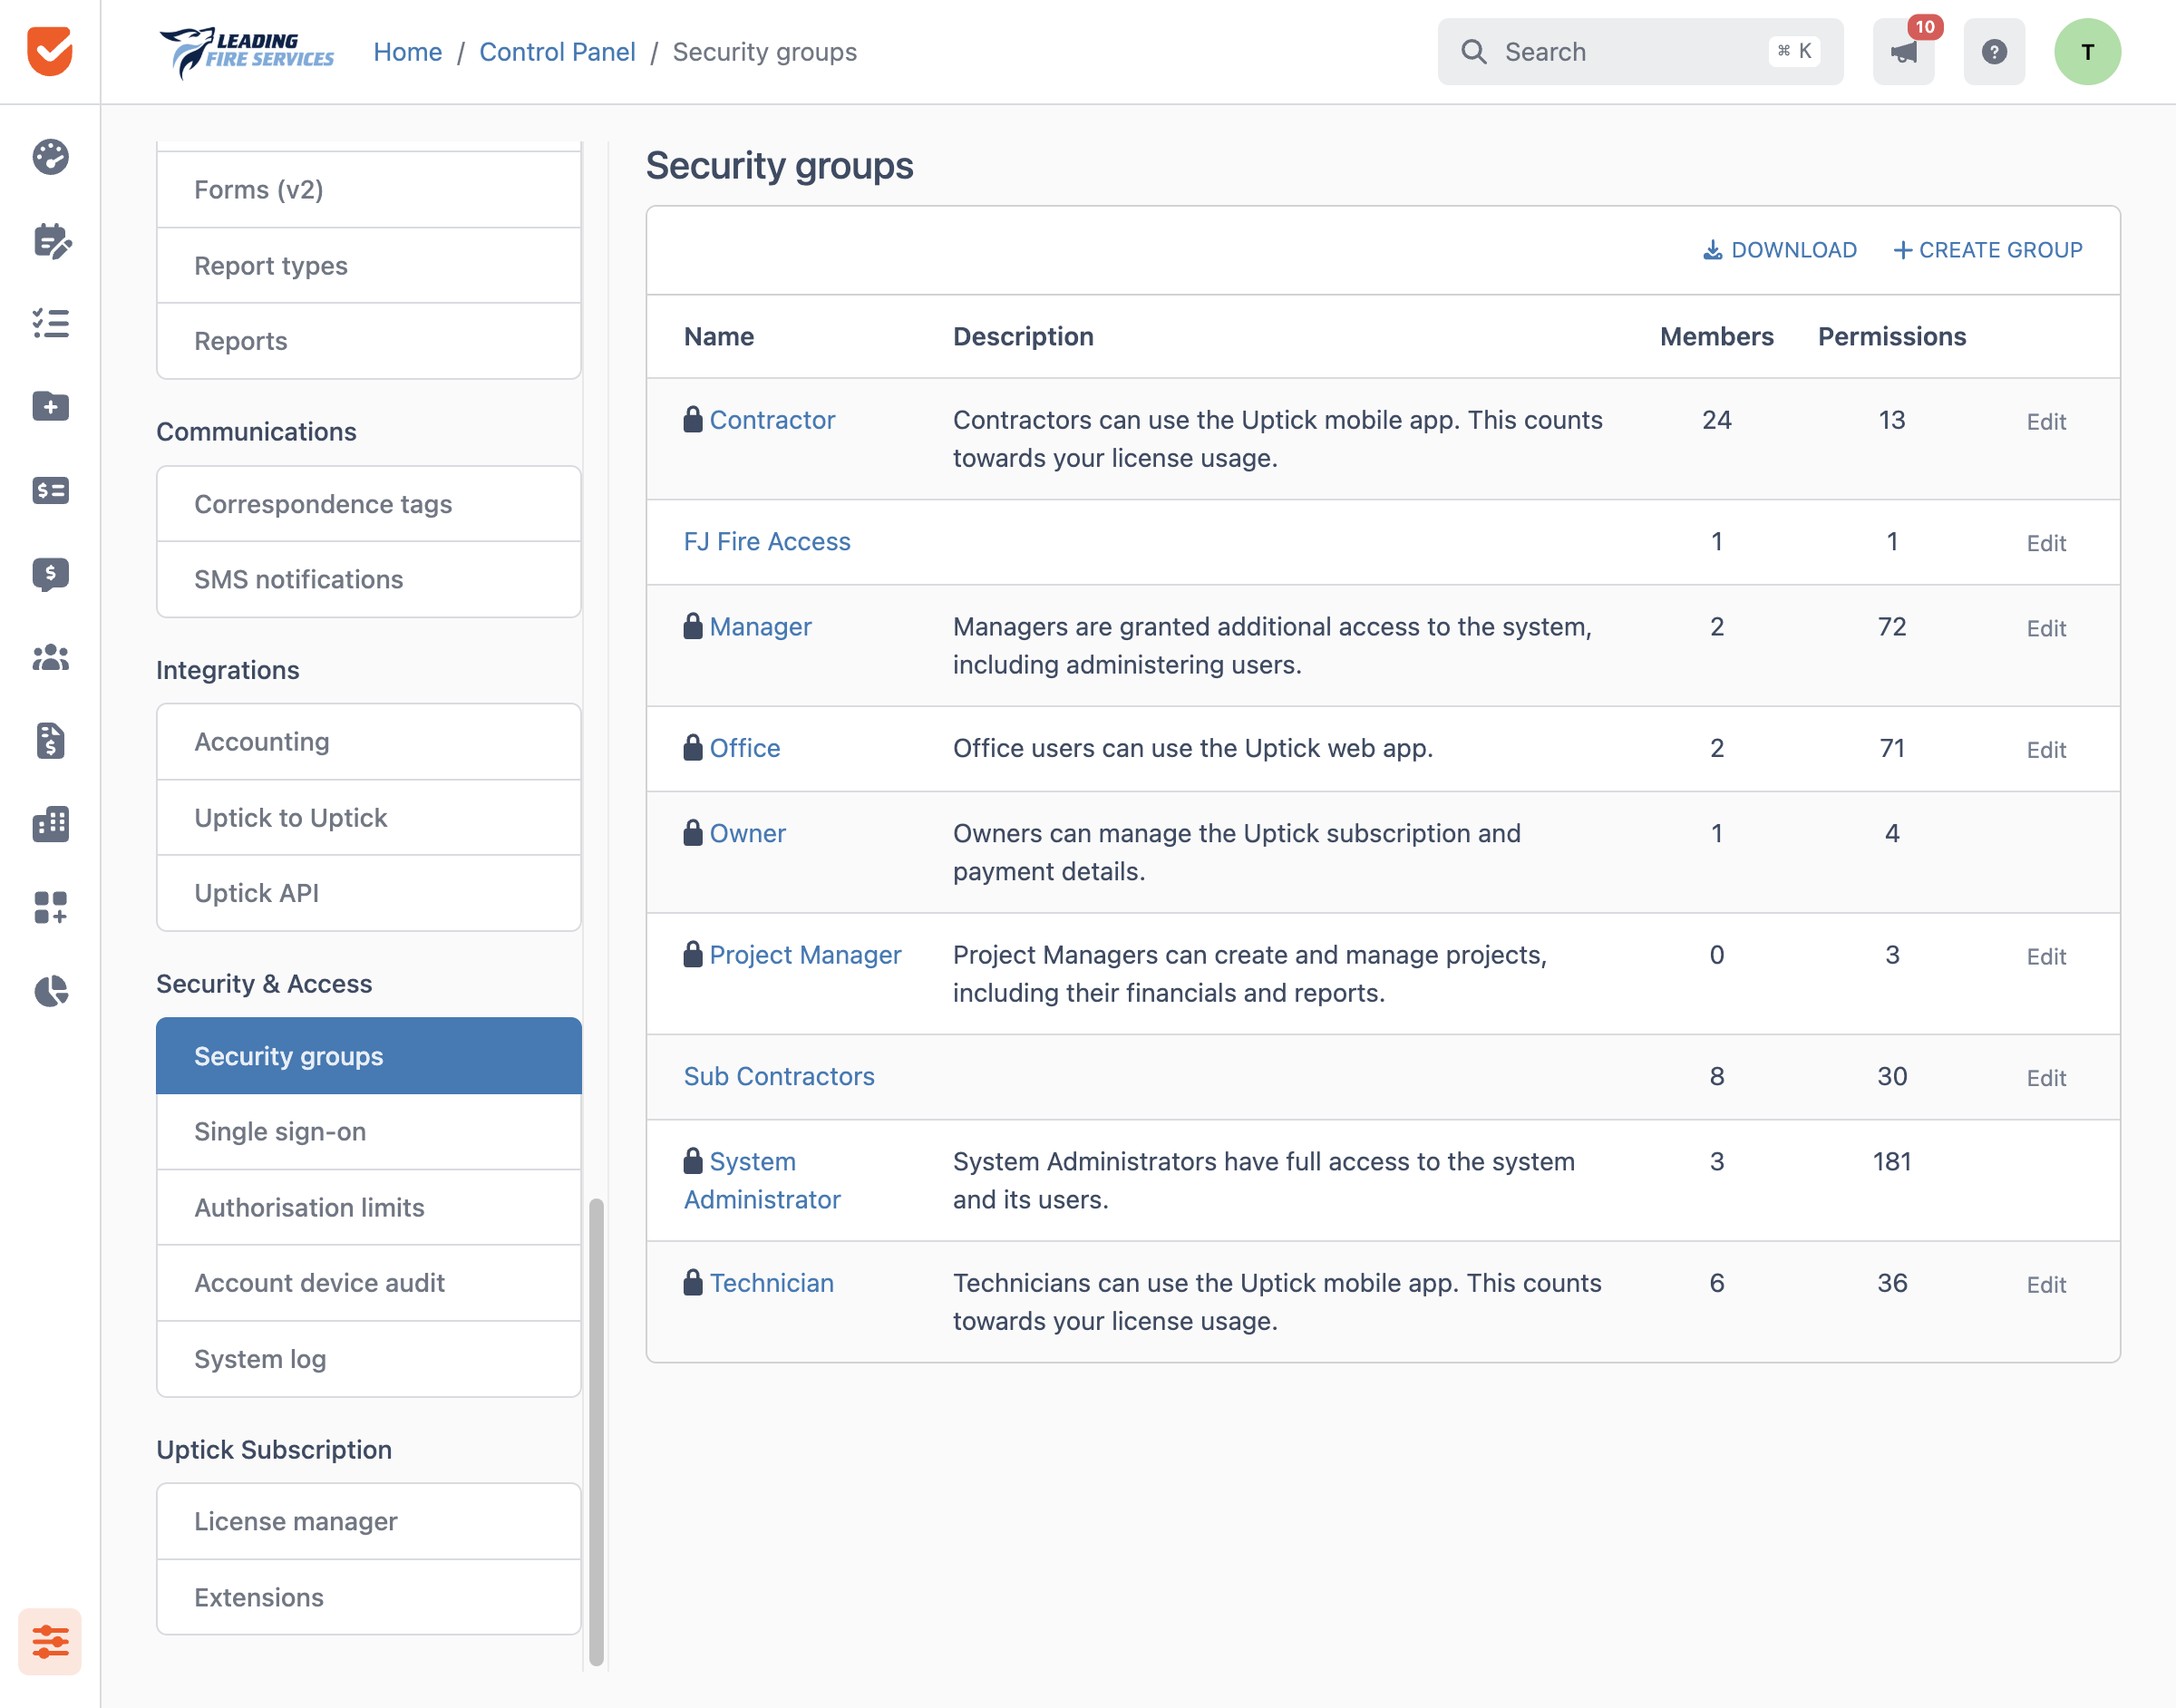
Task: Open the help question mark icon
Action: (x=1994, y=52)
